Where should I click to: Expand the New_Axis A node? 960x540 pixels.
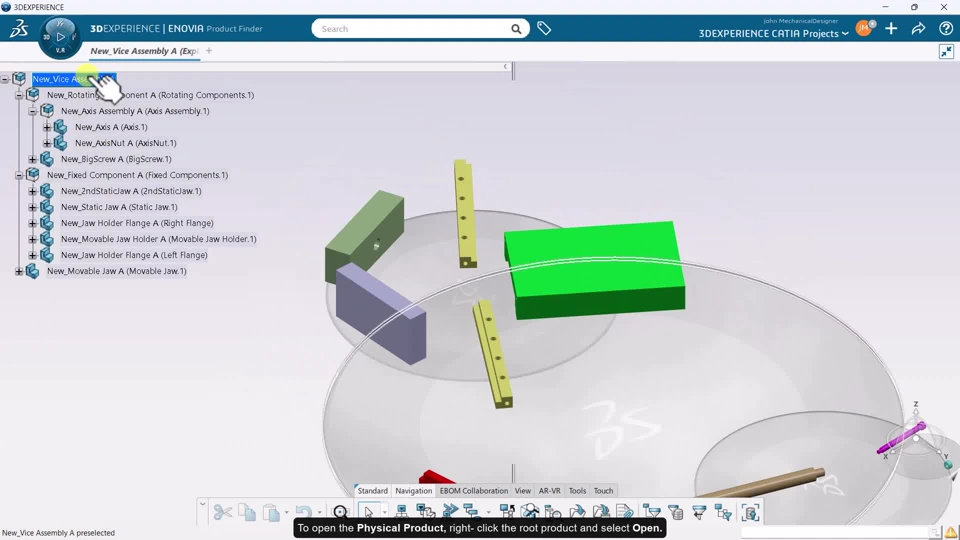[x=47, y=127]
